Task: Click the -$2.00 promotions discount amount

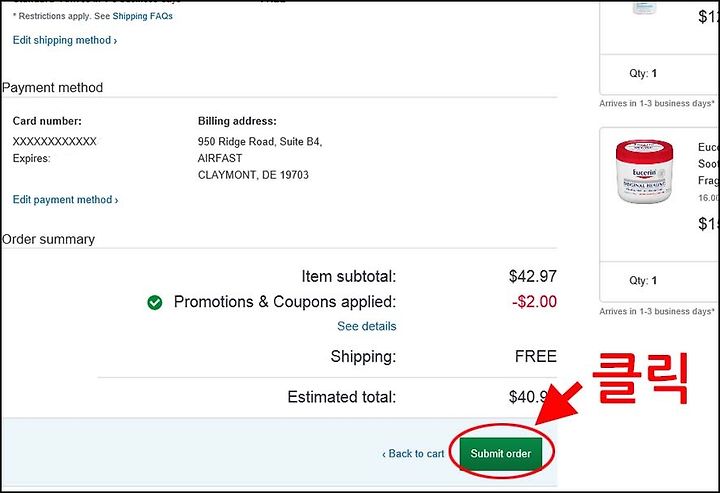Action: tap(534, 302)
